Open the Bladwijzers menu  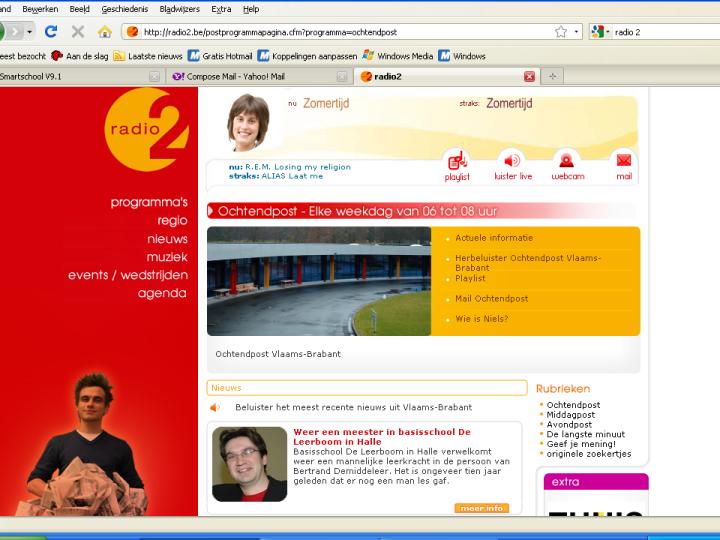pyautogui.click(x=180, y=9)
